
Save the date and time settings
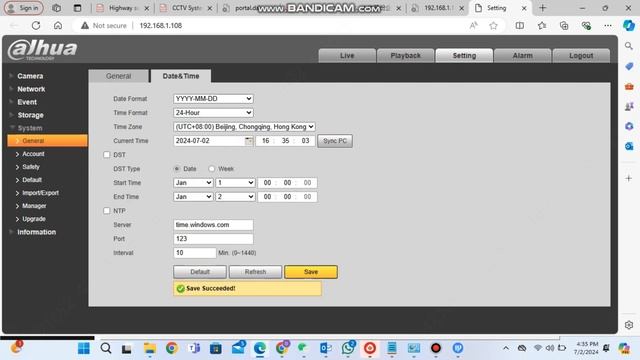pos(311,272)
